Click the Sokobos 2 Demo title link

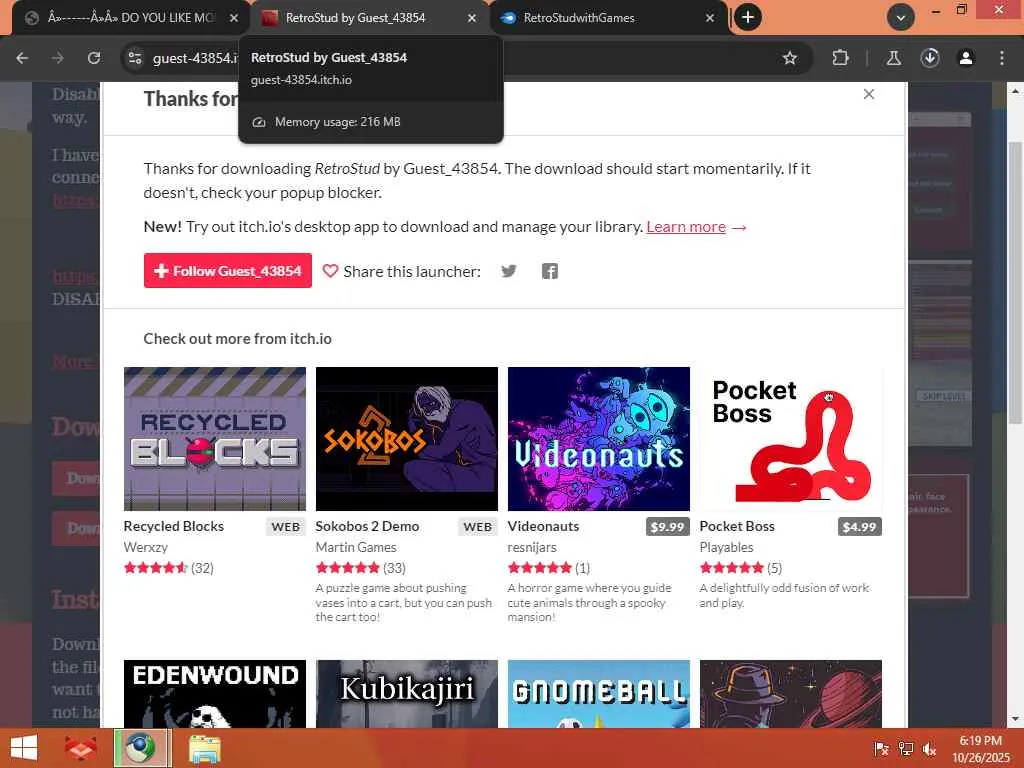(367, 526)
